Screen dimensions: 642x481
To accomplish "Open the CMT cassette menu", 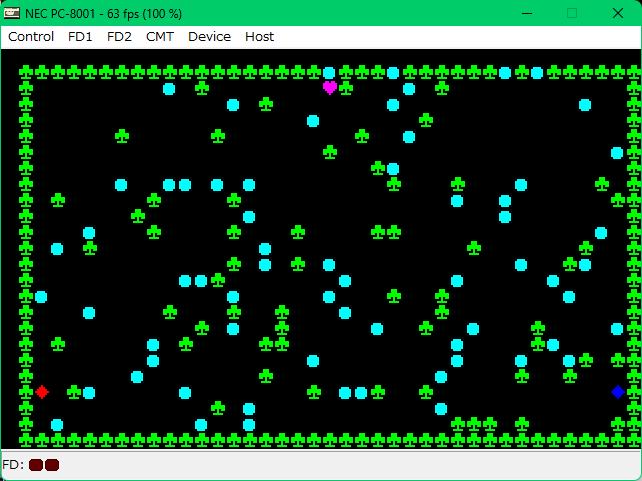I will 159,37.
